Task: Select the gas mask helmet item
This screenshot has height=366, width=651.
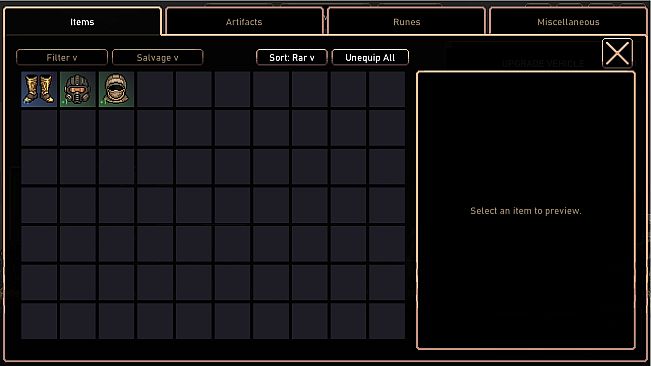Action: point(78,89)
